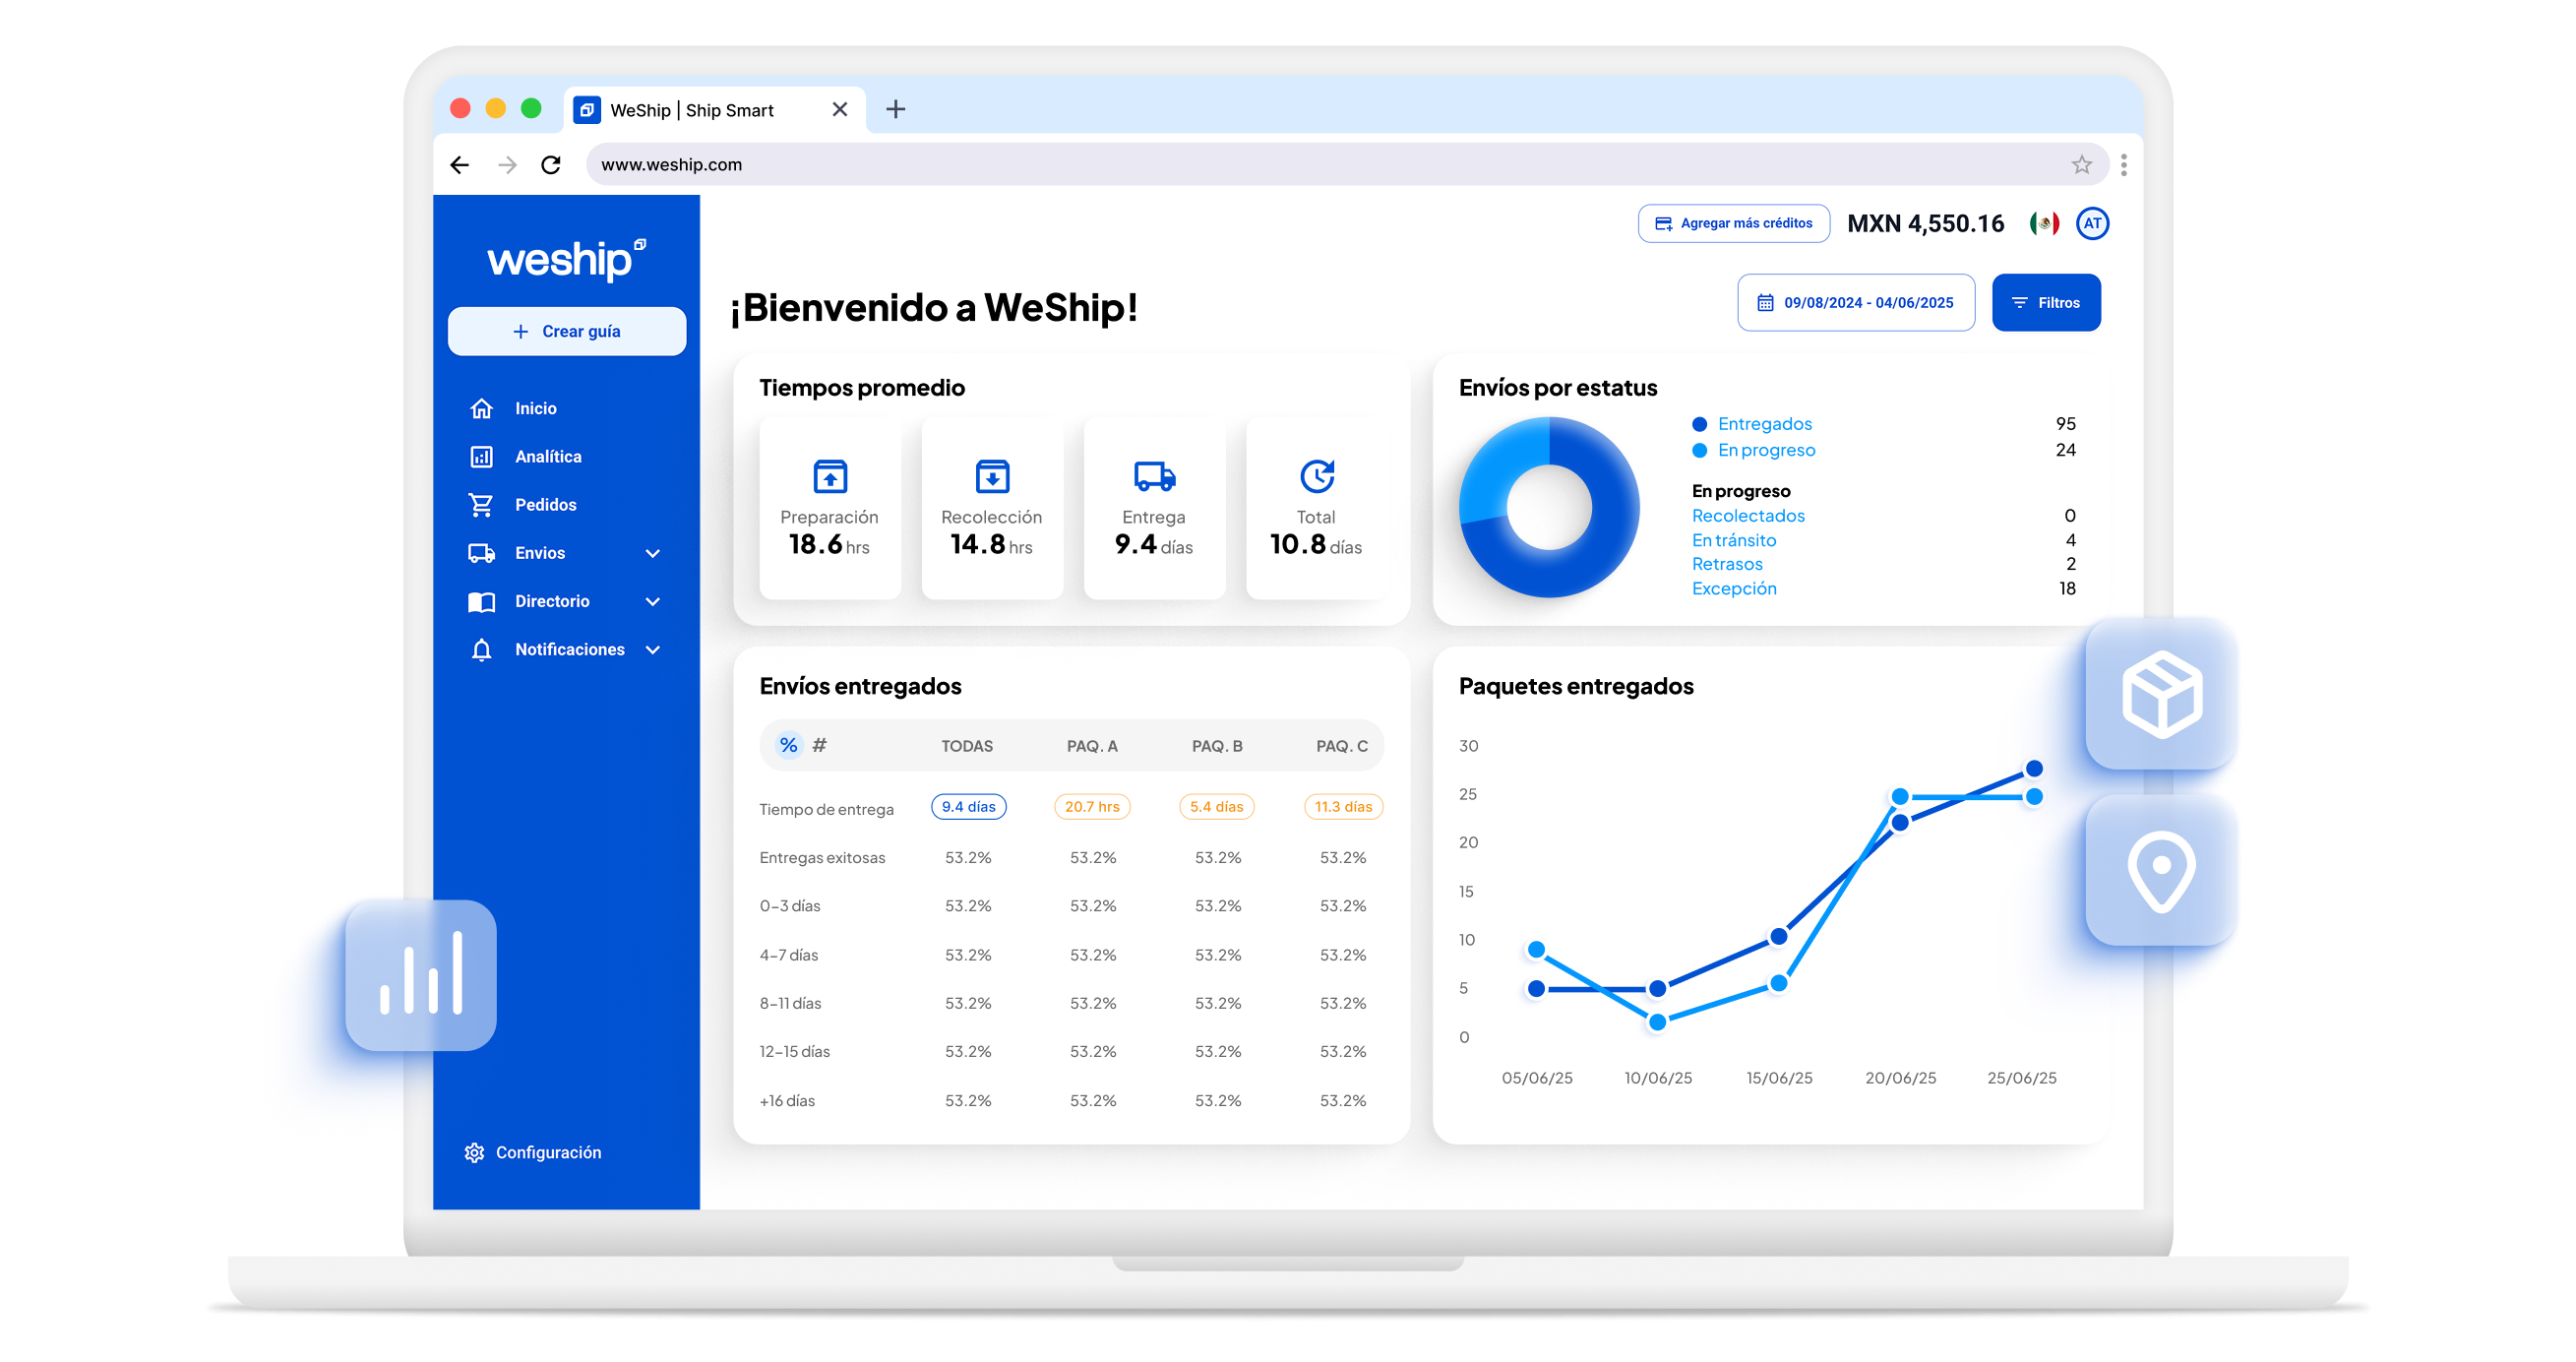Expand the Envíos sidebar submenu
This screenshot has width=2576, height=1362.
[x=653, y=553]
